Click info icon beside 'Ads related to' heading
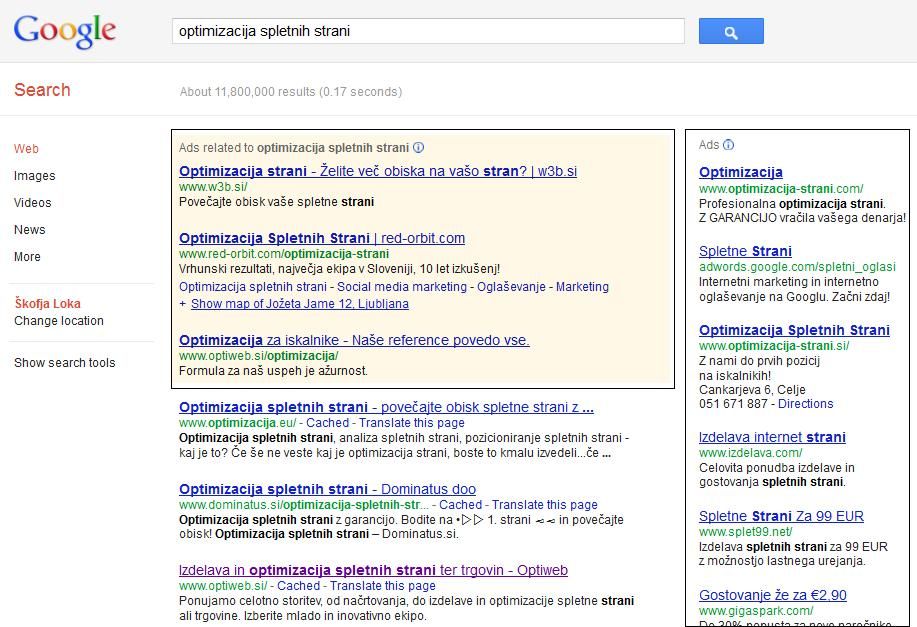Image resolution: width=917 pixels, height=627 pixels. (x=419, y=147)
